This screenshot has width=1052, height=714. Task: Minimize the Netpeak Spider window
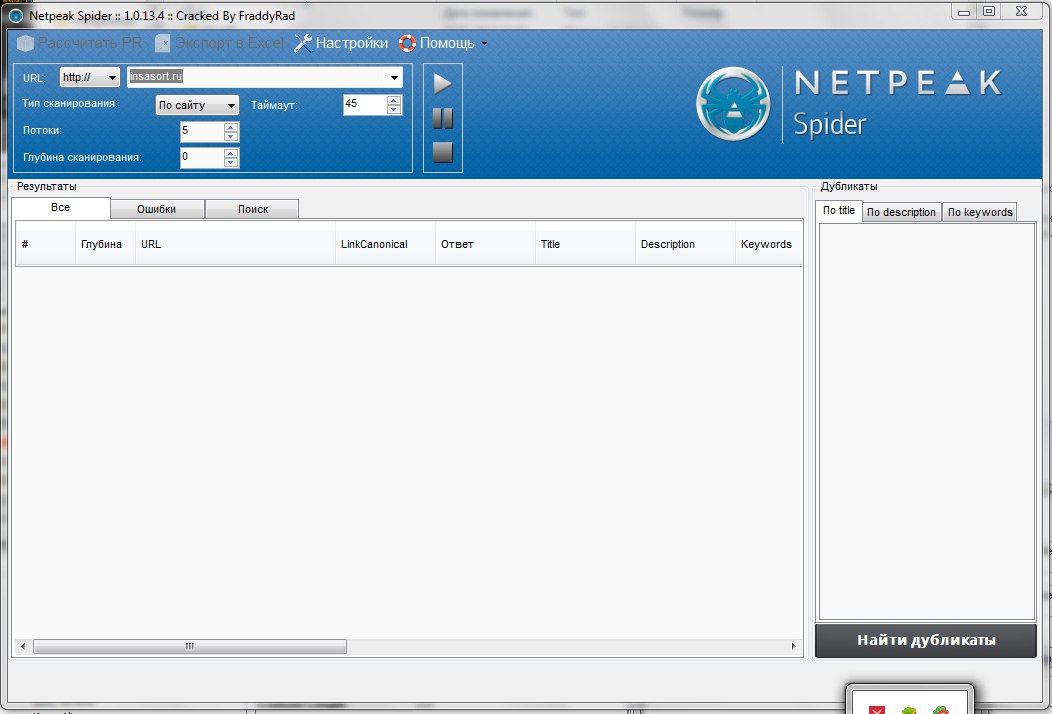[x=964, y=12]
